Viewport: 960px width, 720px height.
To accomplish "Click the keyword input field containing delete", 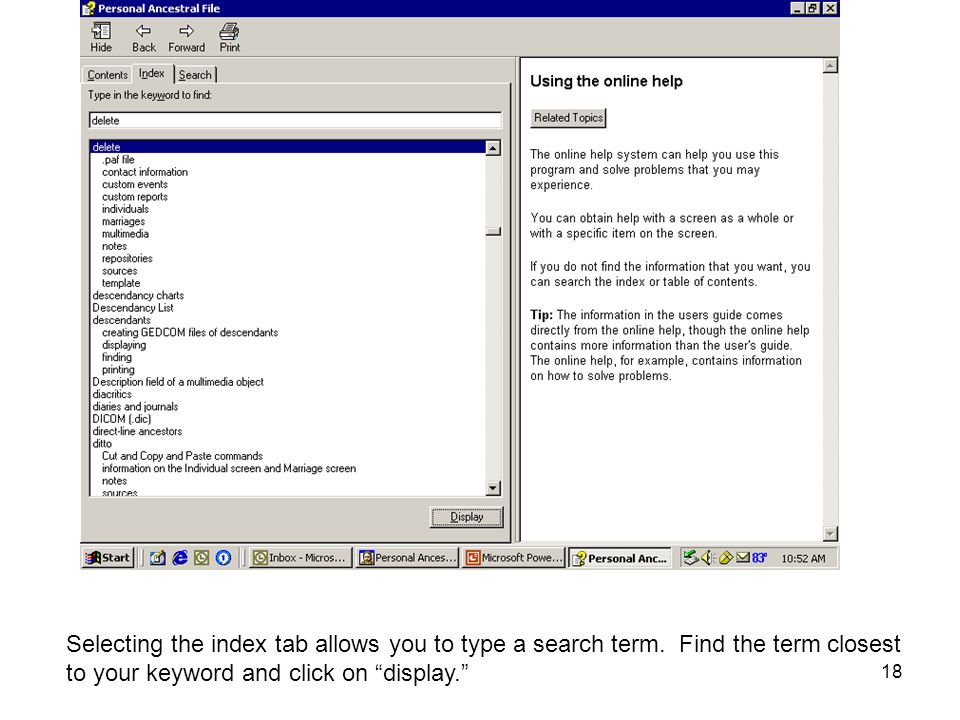I will pos(295,121).
